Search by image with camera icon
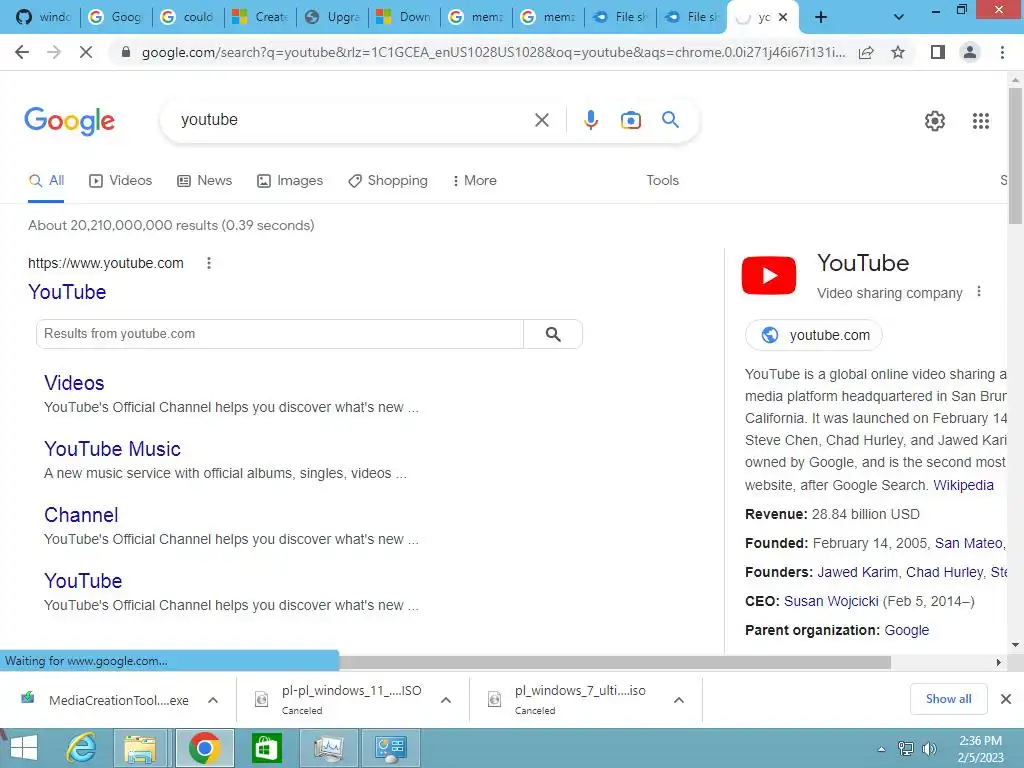The image size is (1024, 768). click(x=630, y=120)
